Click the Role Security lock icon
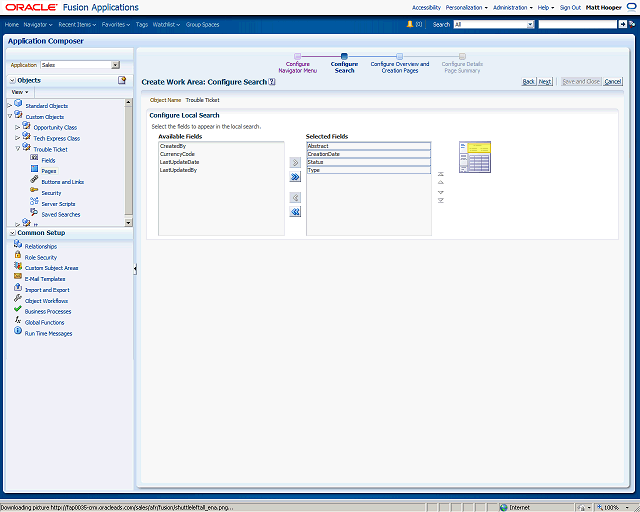This screenshot has height=512, width=640. [18, 255]
